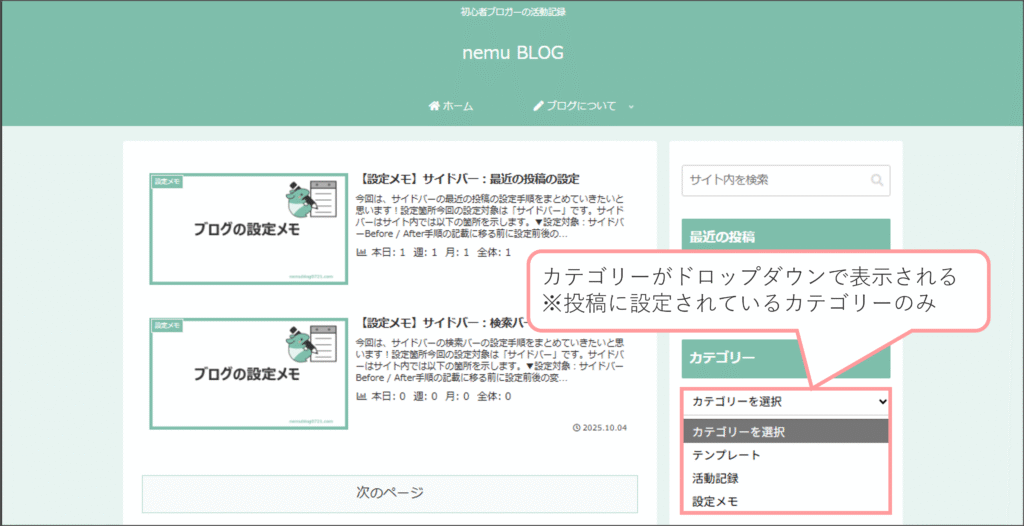Click the house icon in the navigation bar

434,106
